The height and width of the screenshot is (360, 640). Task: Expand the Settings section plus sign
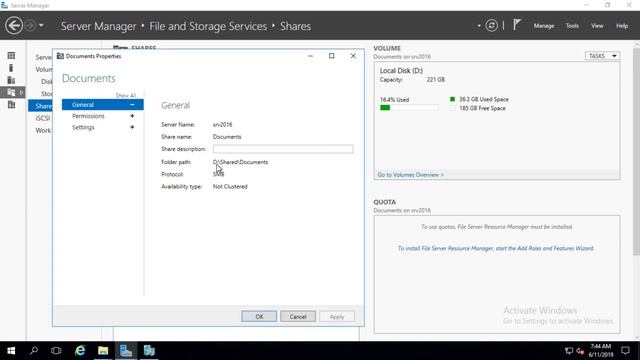(132, 127)
